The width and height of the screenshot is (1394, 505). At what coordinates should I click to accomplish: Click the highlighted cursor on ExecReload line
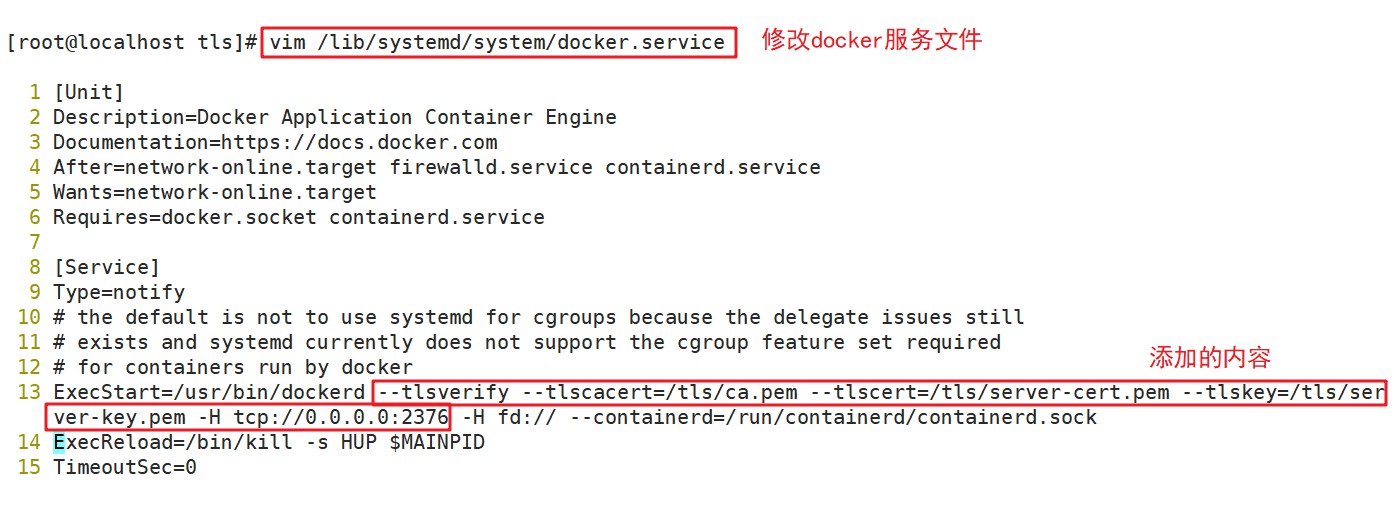coord(59,442)
